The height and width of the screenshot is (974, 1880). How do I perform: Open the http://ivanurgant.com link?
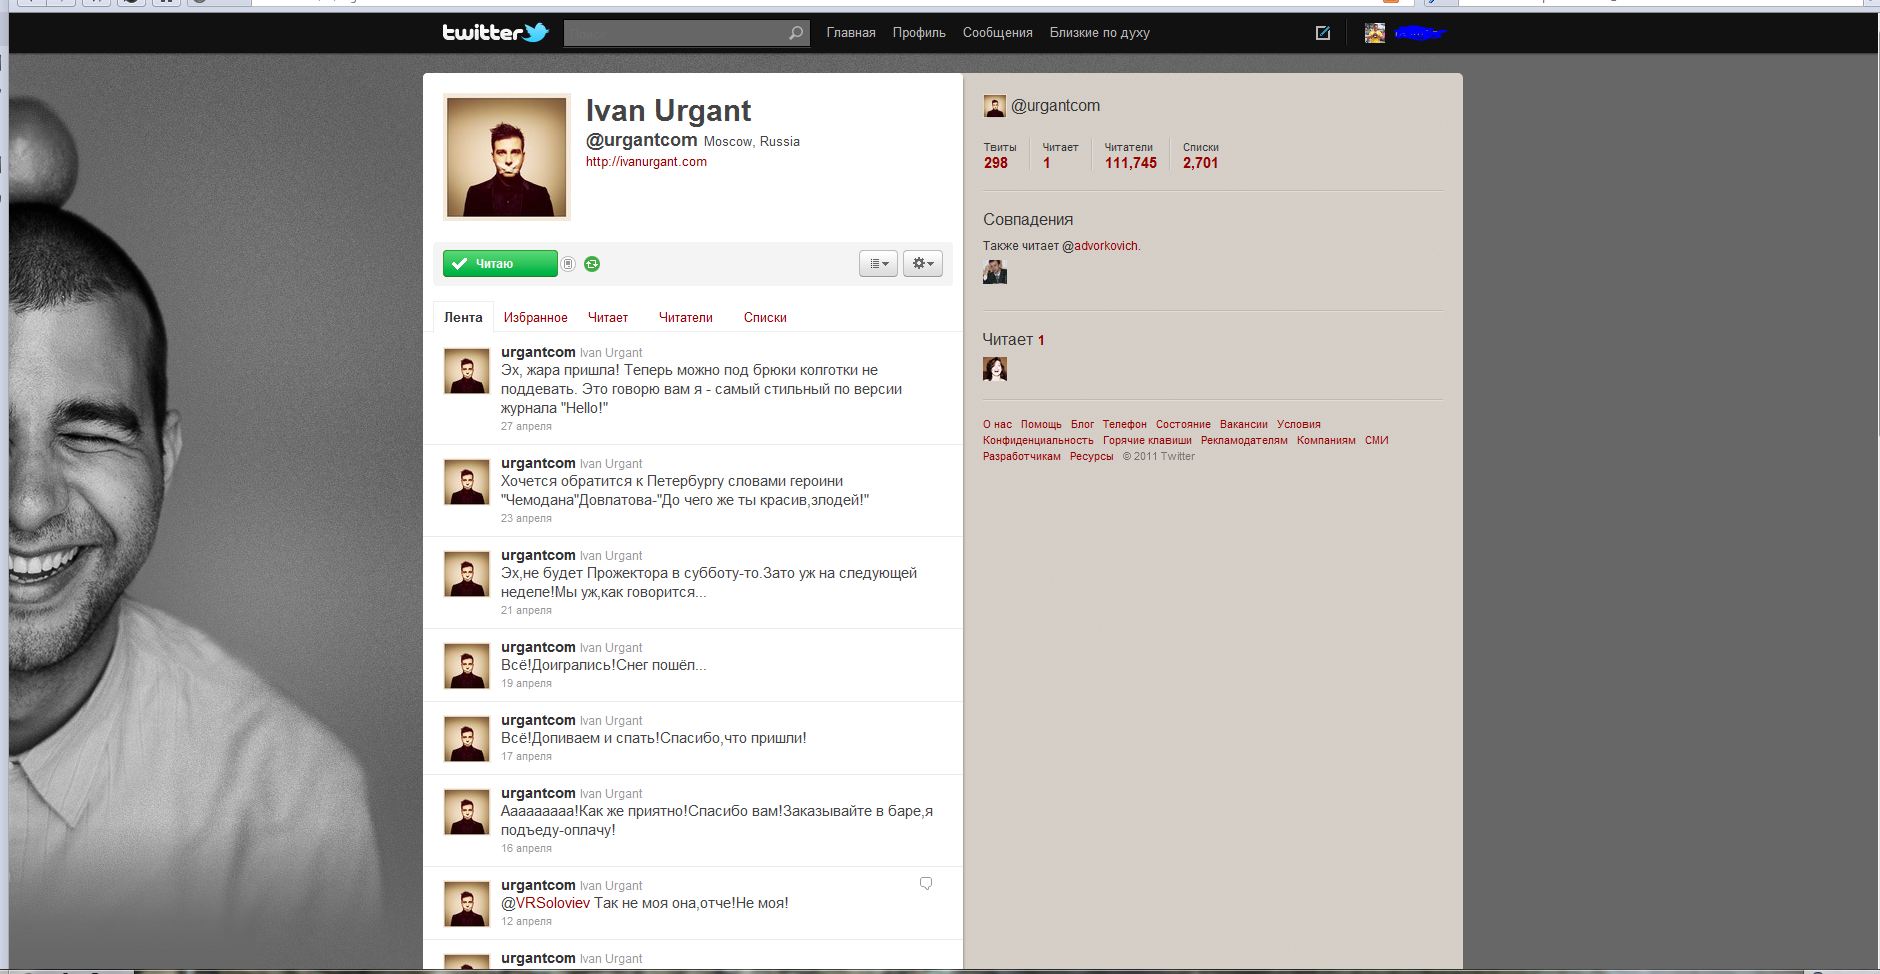tap(646, 162)
